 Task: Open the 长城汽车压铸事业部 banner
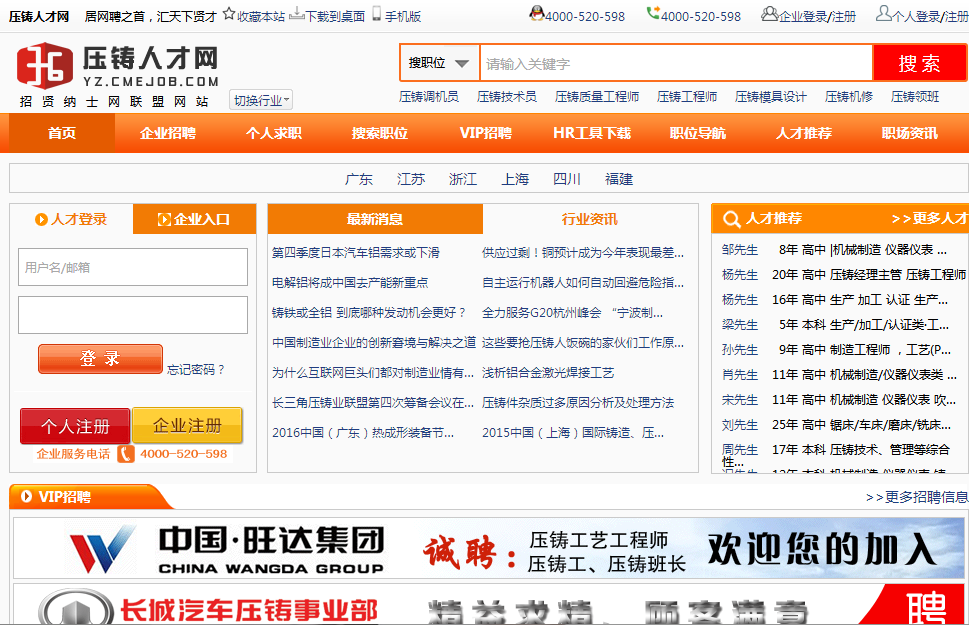[488, 604]
